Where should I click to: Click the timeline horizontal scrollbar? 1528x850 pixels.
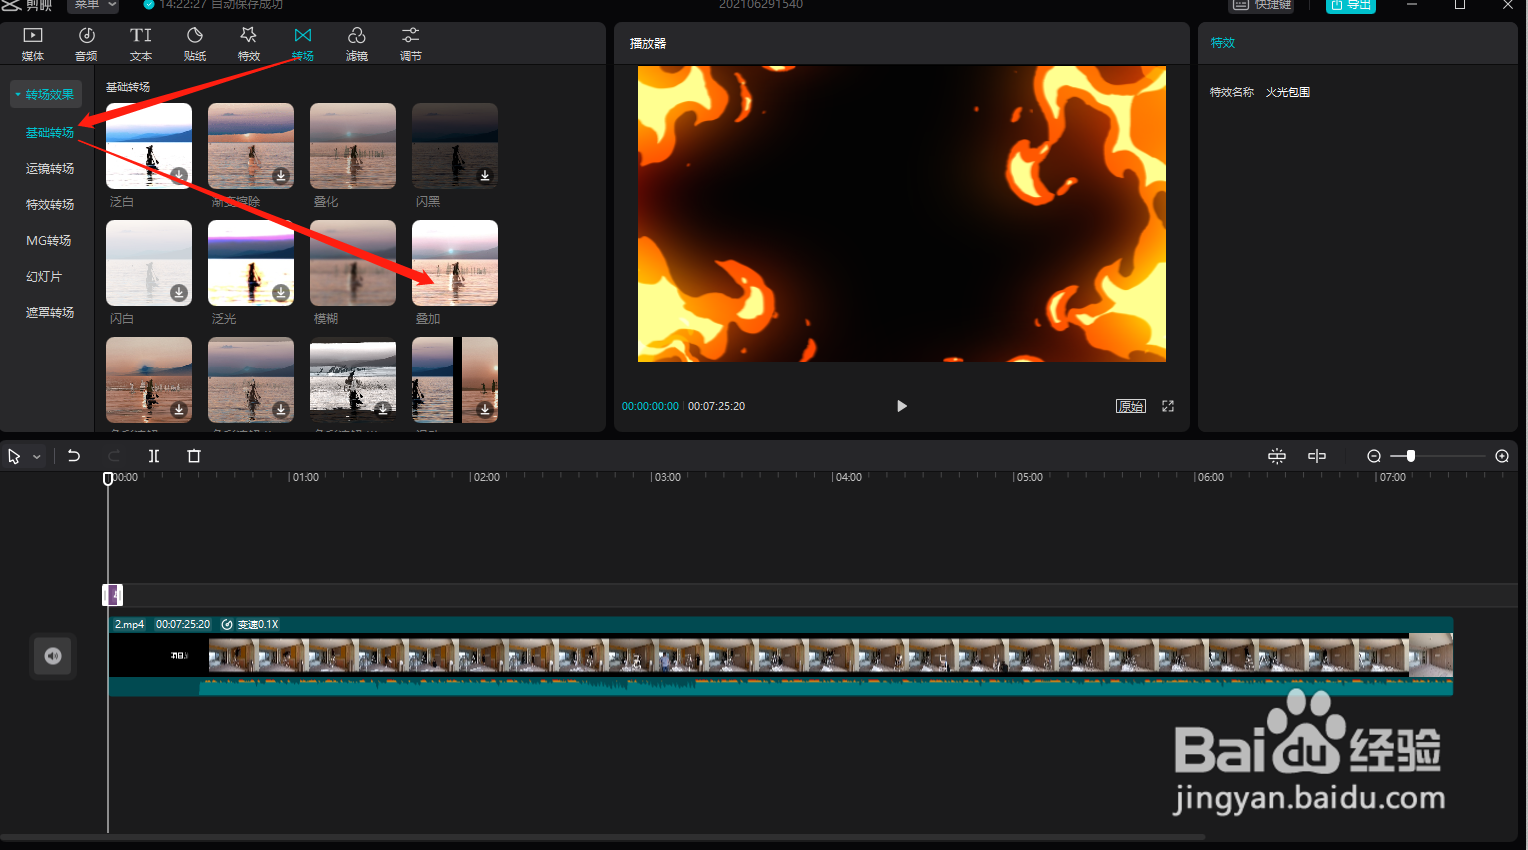603,837
